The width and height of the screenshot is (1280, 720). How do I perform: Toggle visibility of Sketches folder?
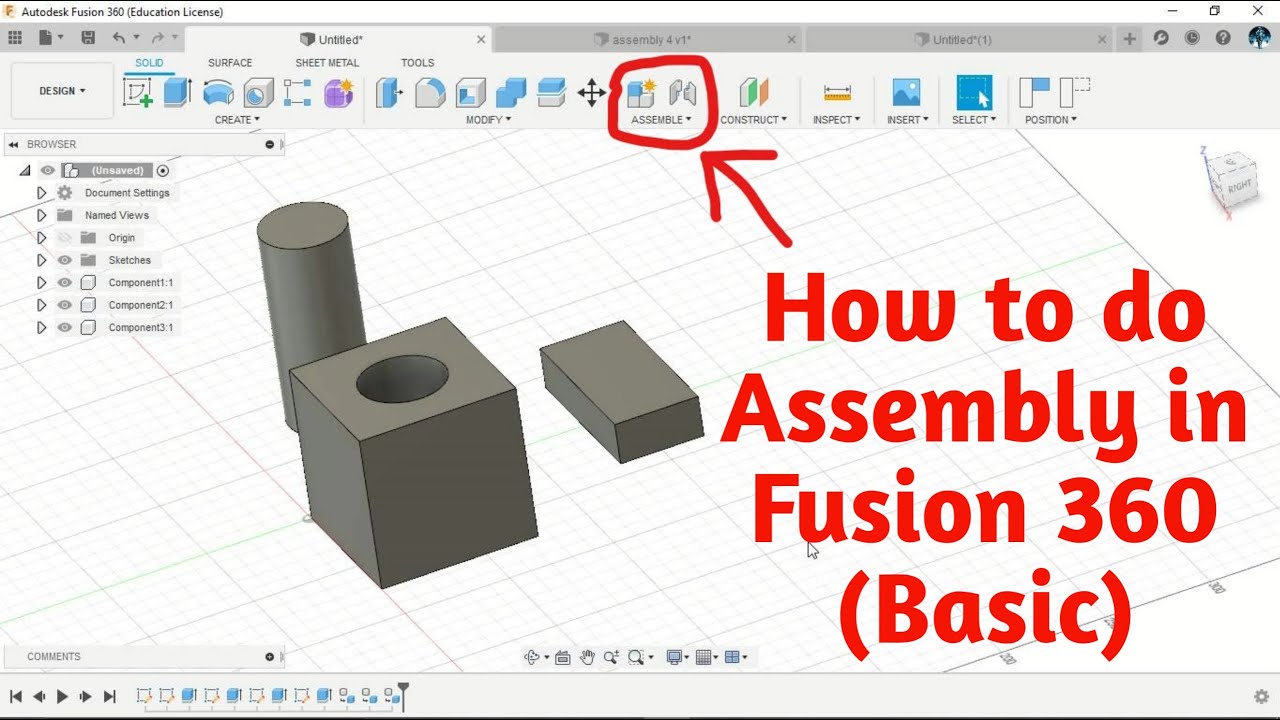pyautogui.click(x=65, y=260)
